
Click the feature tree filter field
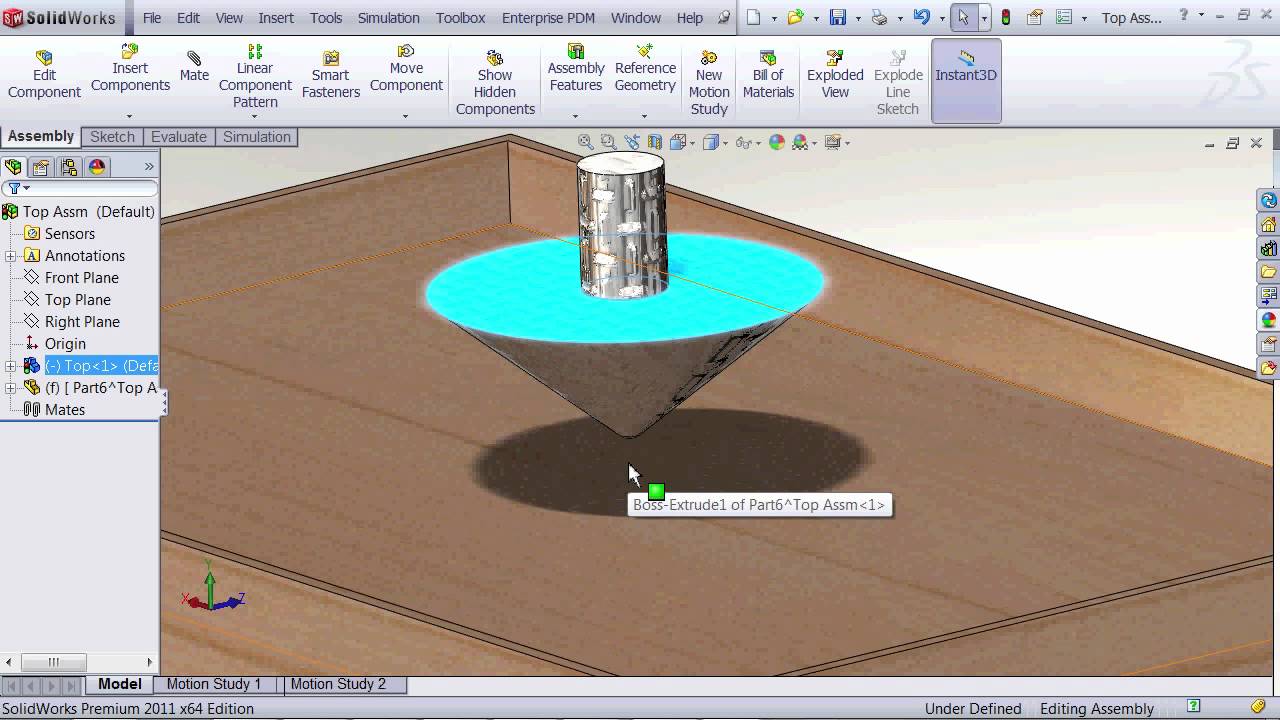tap(80, 188)
